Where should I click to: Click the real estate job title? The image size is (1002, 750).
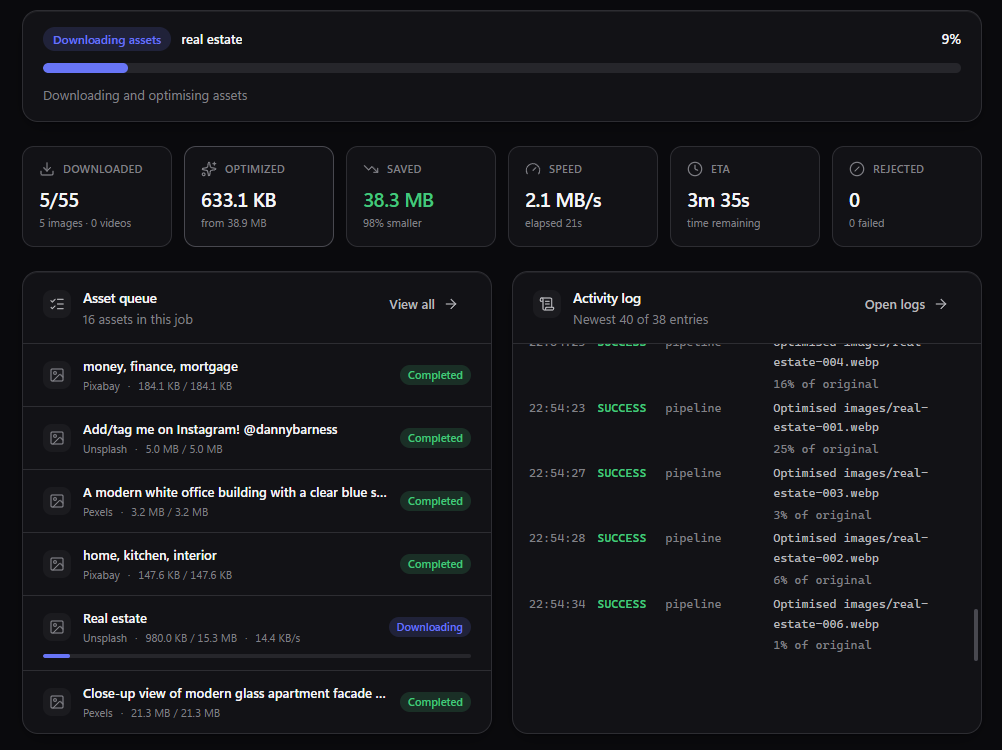pyautogui.click(x=212, y=40)
